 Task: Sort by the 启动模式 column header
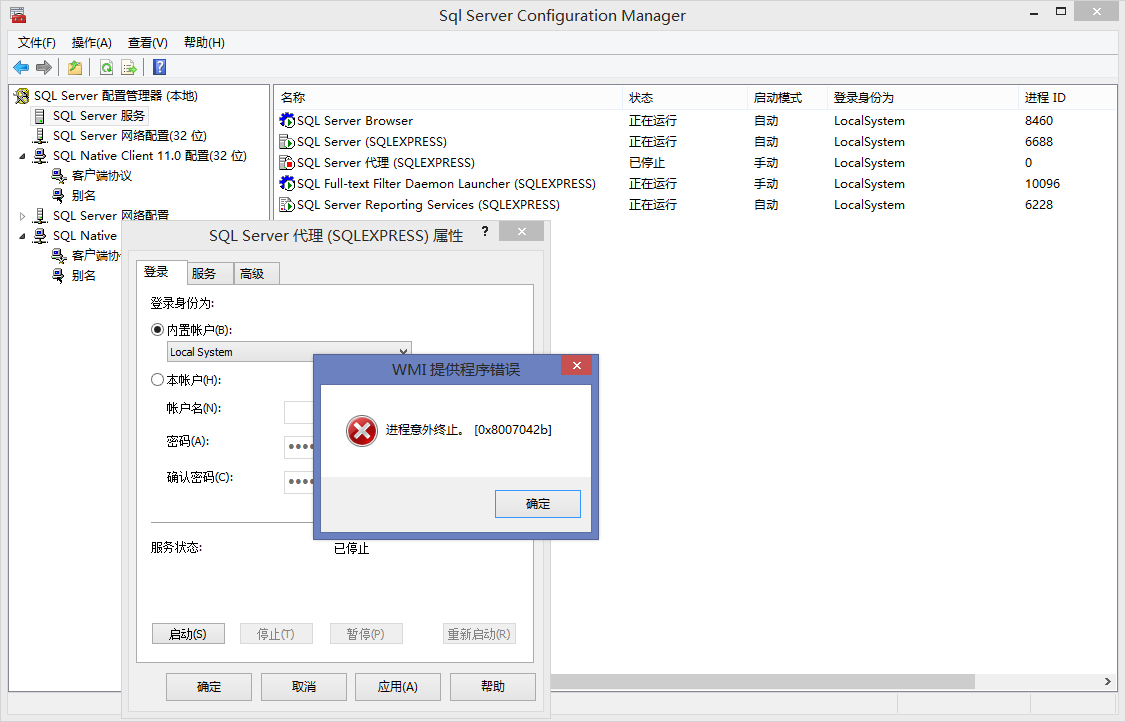click(x=787, y=98)
